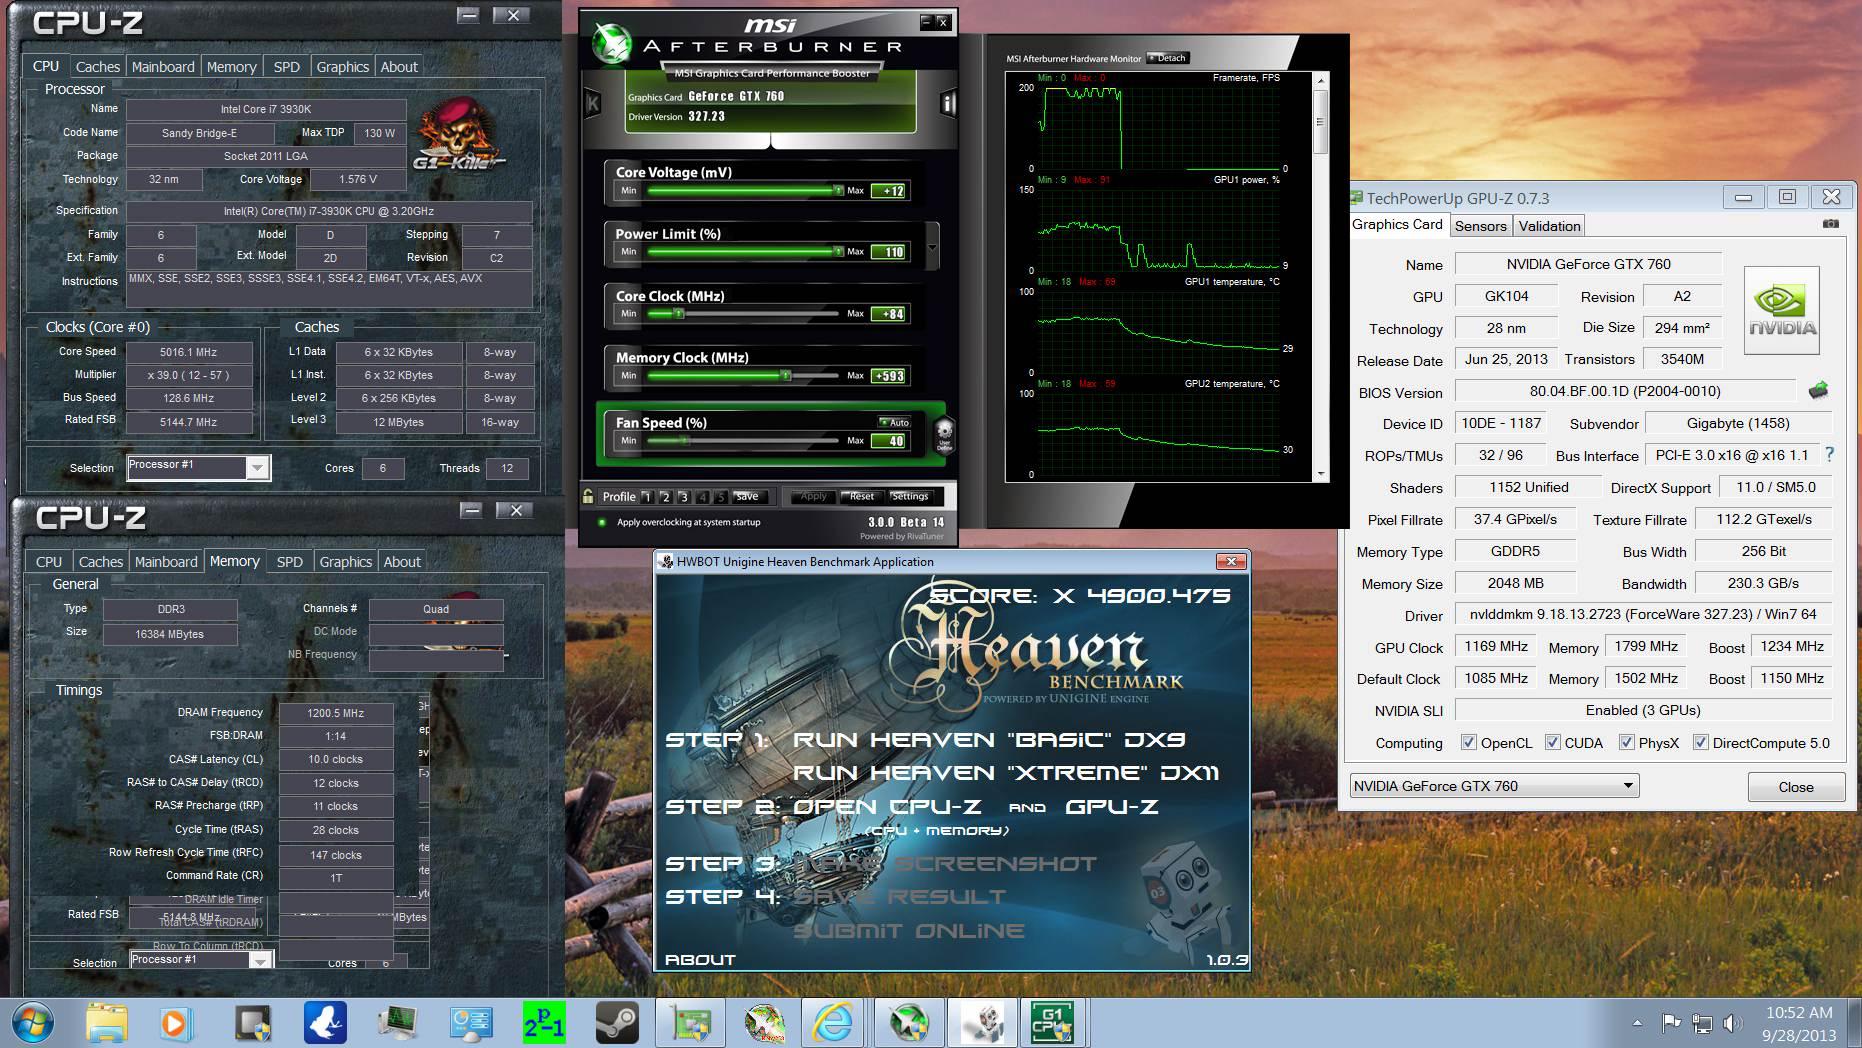Show hidden tray icons arrow
This screenshot has width=1862, height=1048.
(1637, 1023)
